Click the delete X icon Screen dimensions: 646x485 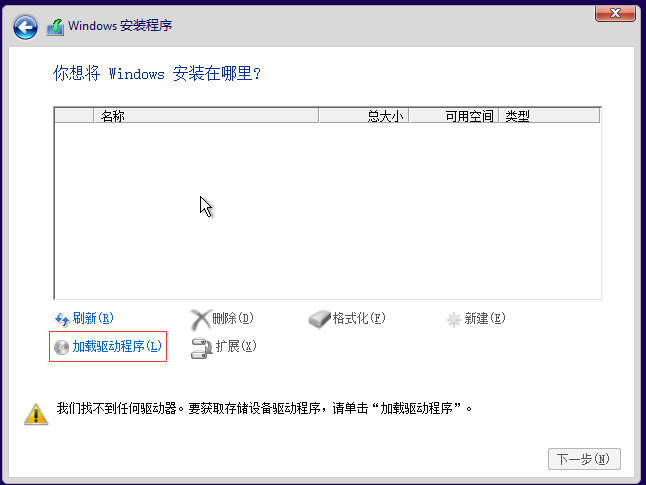[201, 319]
